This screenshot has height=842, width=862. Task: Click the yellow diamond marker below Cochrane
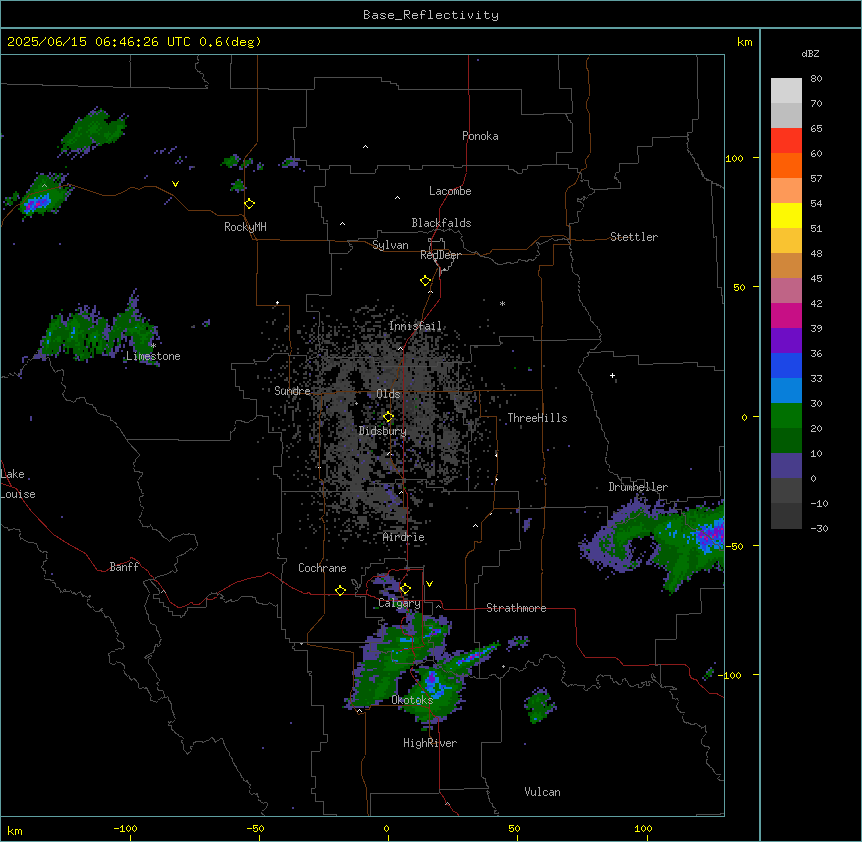point(340,590)
